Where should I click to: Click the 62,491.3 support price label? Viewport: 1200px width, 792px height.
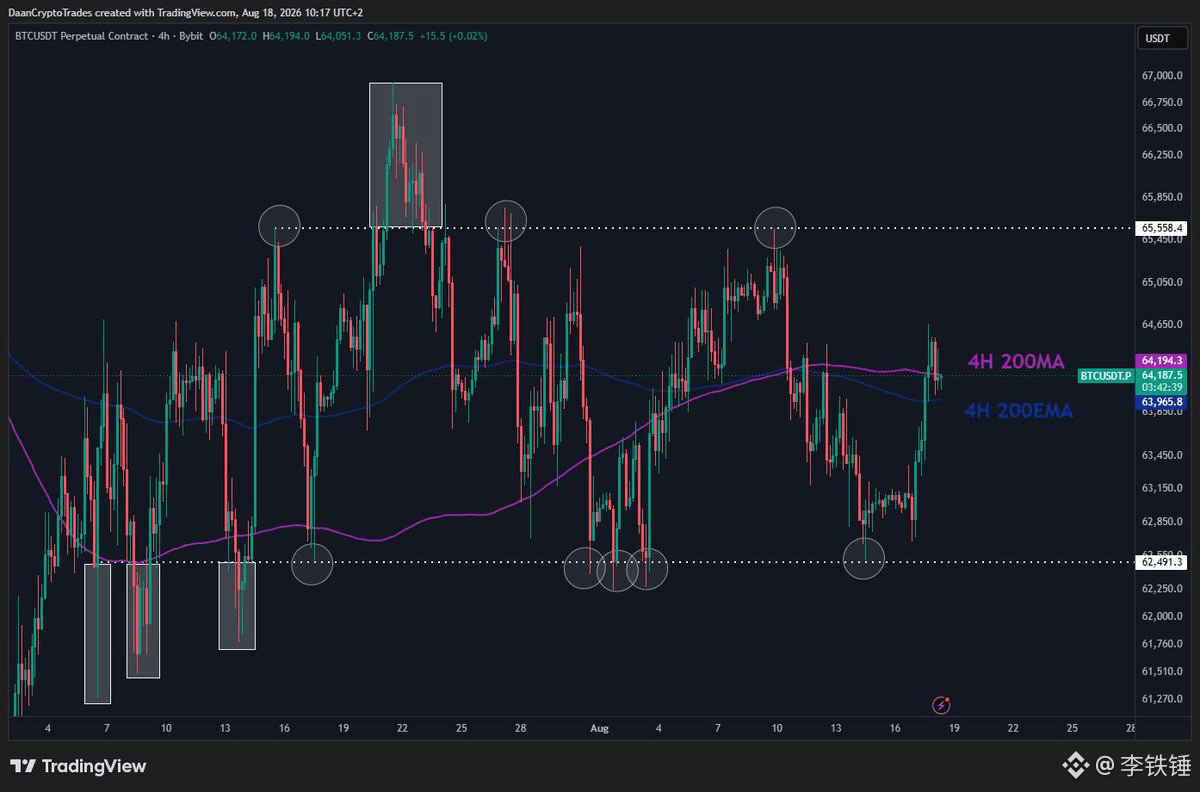coord(1161,563)
